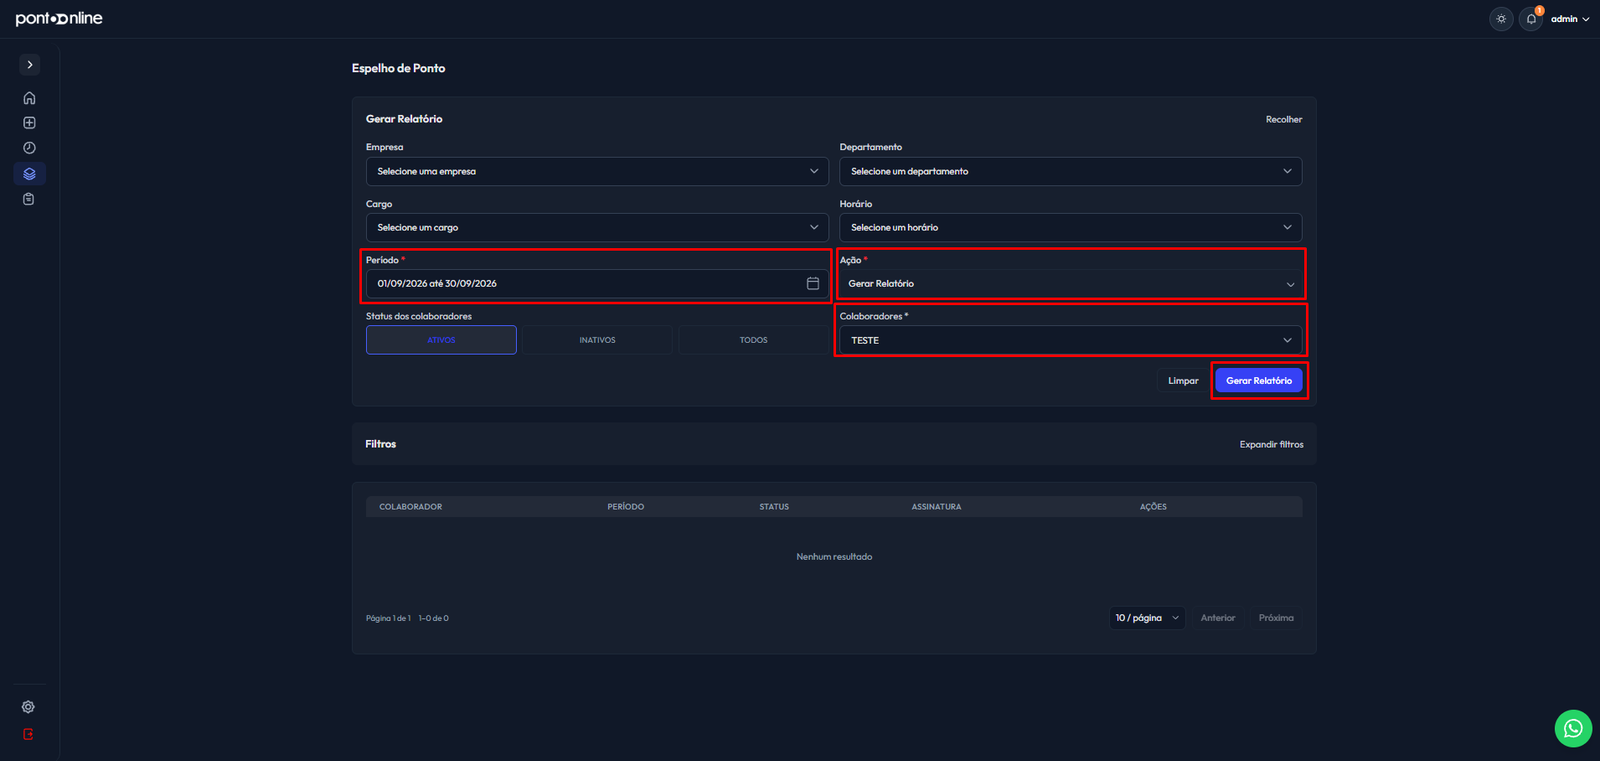Click the ASSINATURA column header
This screenshot has height=761, width=1600.
pyautogui.click(x=936, y=507)
